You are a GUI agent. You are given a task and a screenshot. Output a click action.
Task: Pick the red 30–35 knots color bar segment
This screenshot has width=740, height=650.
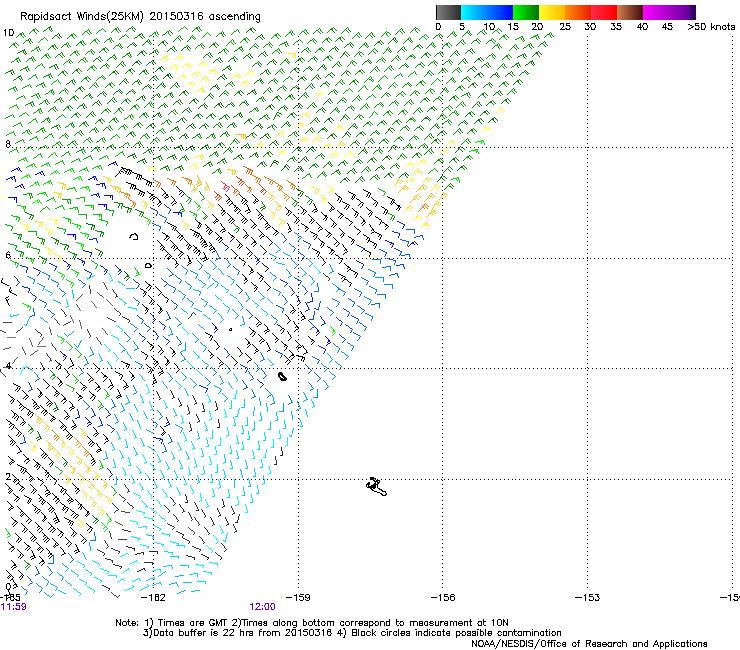[604, 12]
